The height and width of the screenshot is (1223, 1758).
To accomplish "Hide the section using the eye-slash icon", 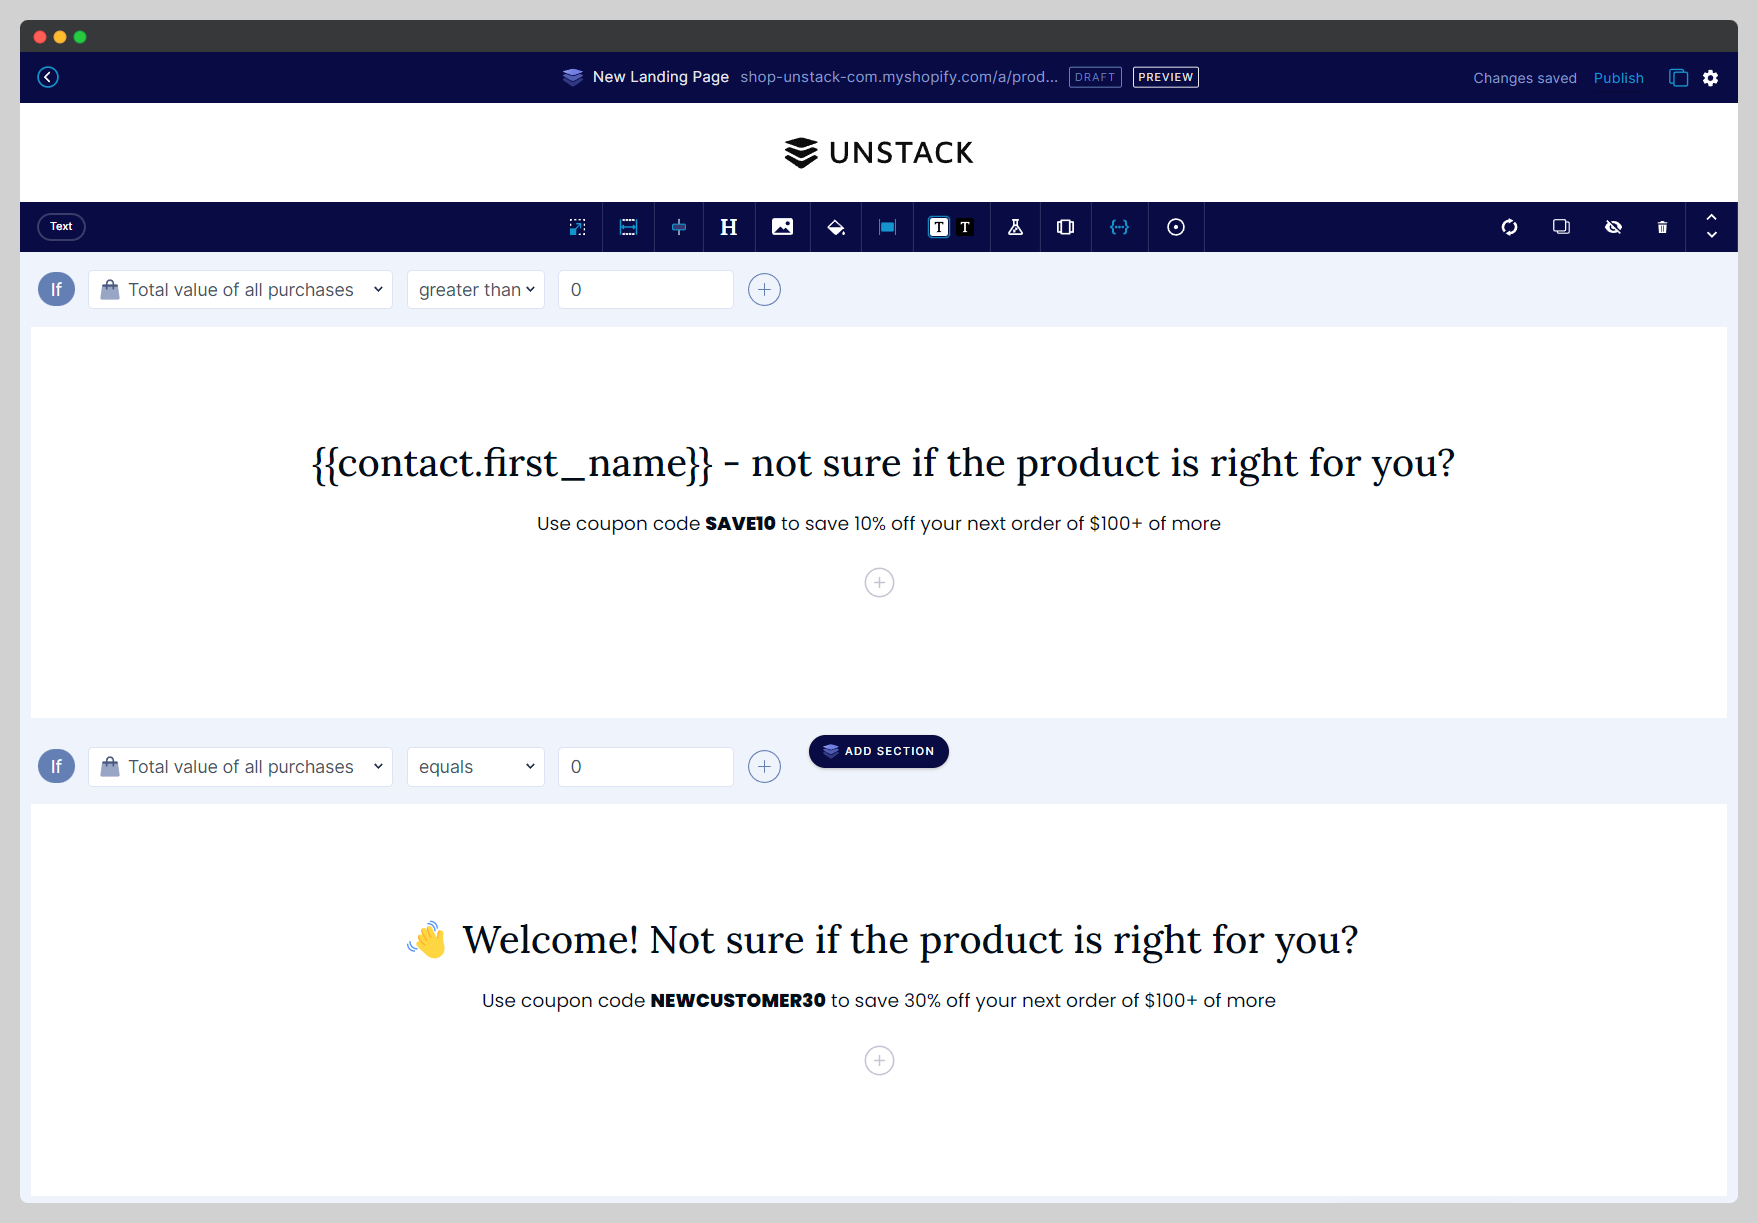I will click(1613, 227).
